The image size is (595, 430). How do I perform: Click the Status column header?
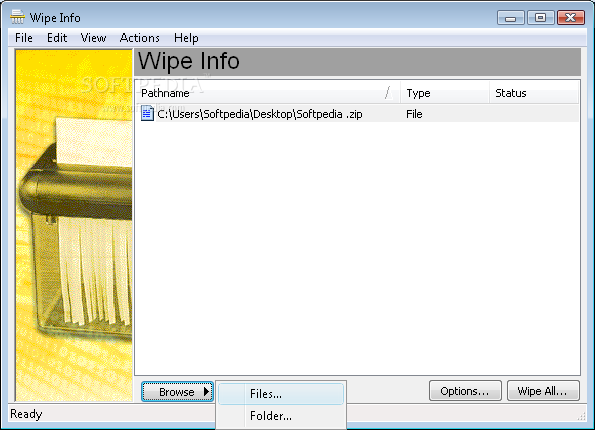[x=534, y=93]
